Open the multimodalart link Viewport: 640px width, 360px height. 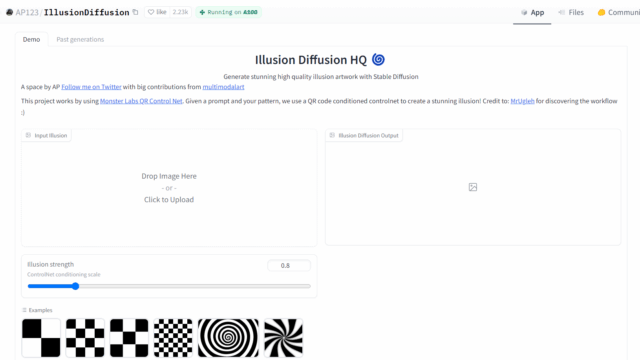pos(223,87)
